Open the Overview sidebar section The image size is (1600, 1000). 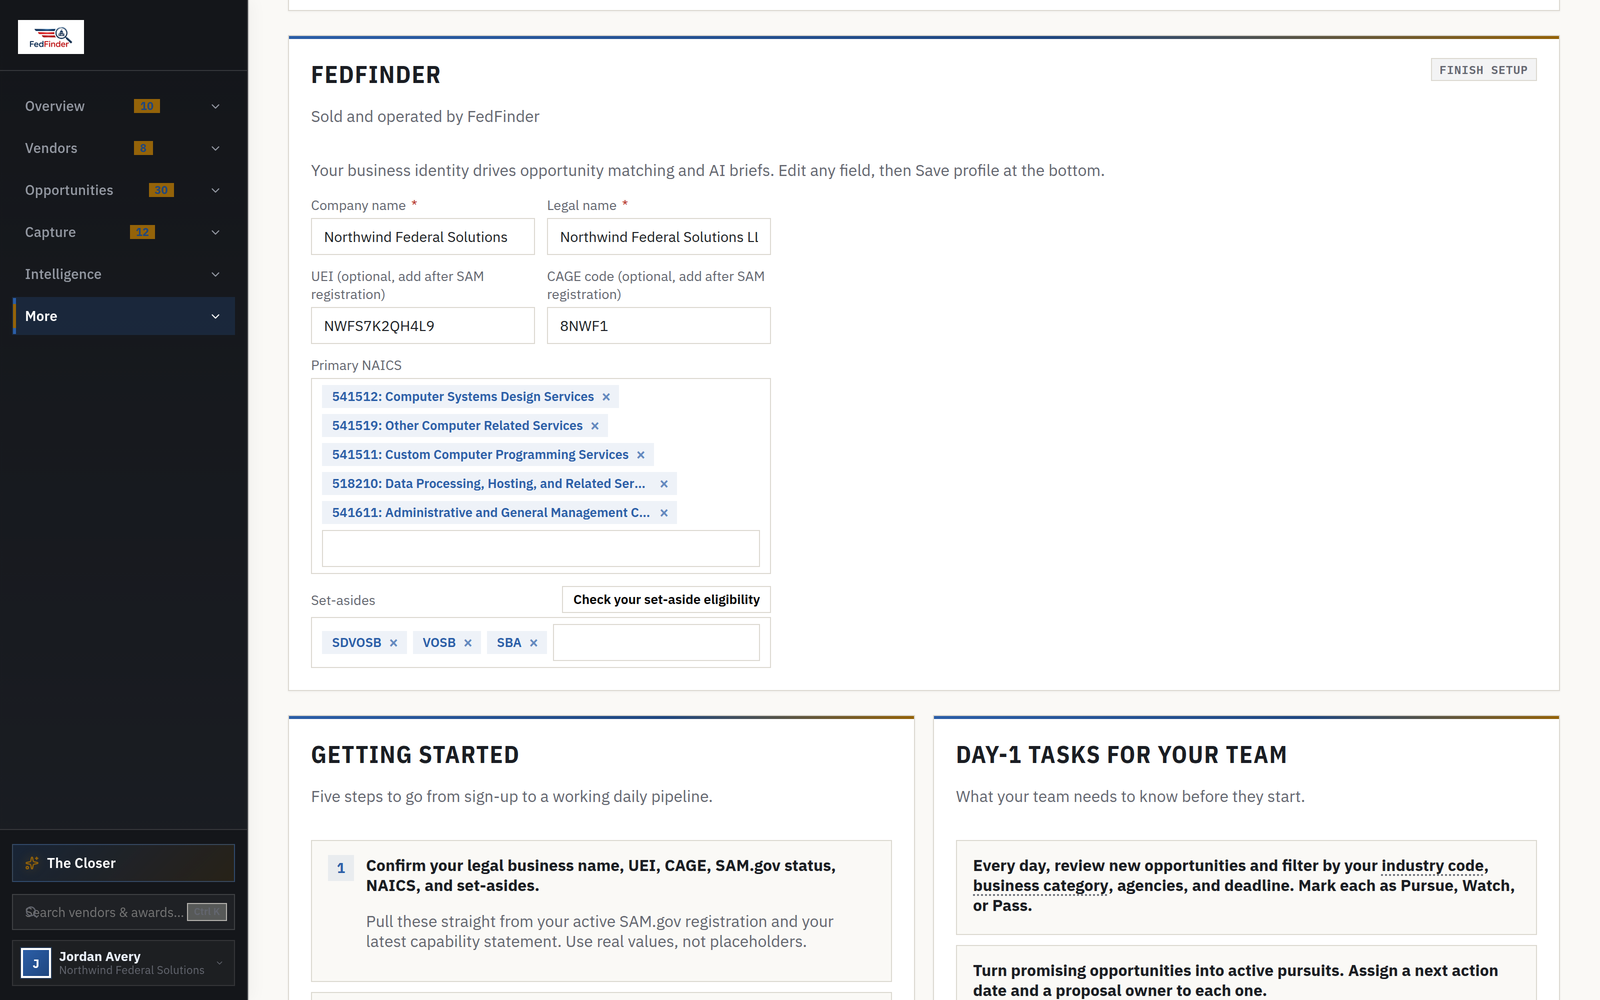tap(124, 106)
